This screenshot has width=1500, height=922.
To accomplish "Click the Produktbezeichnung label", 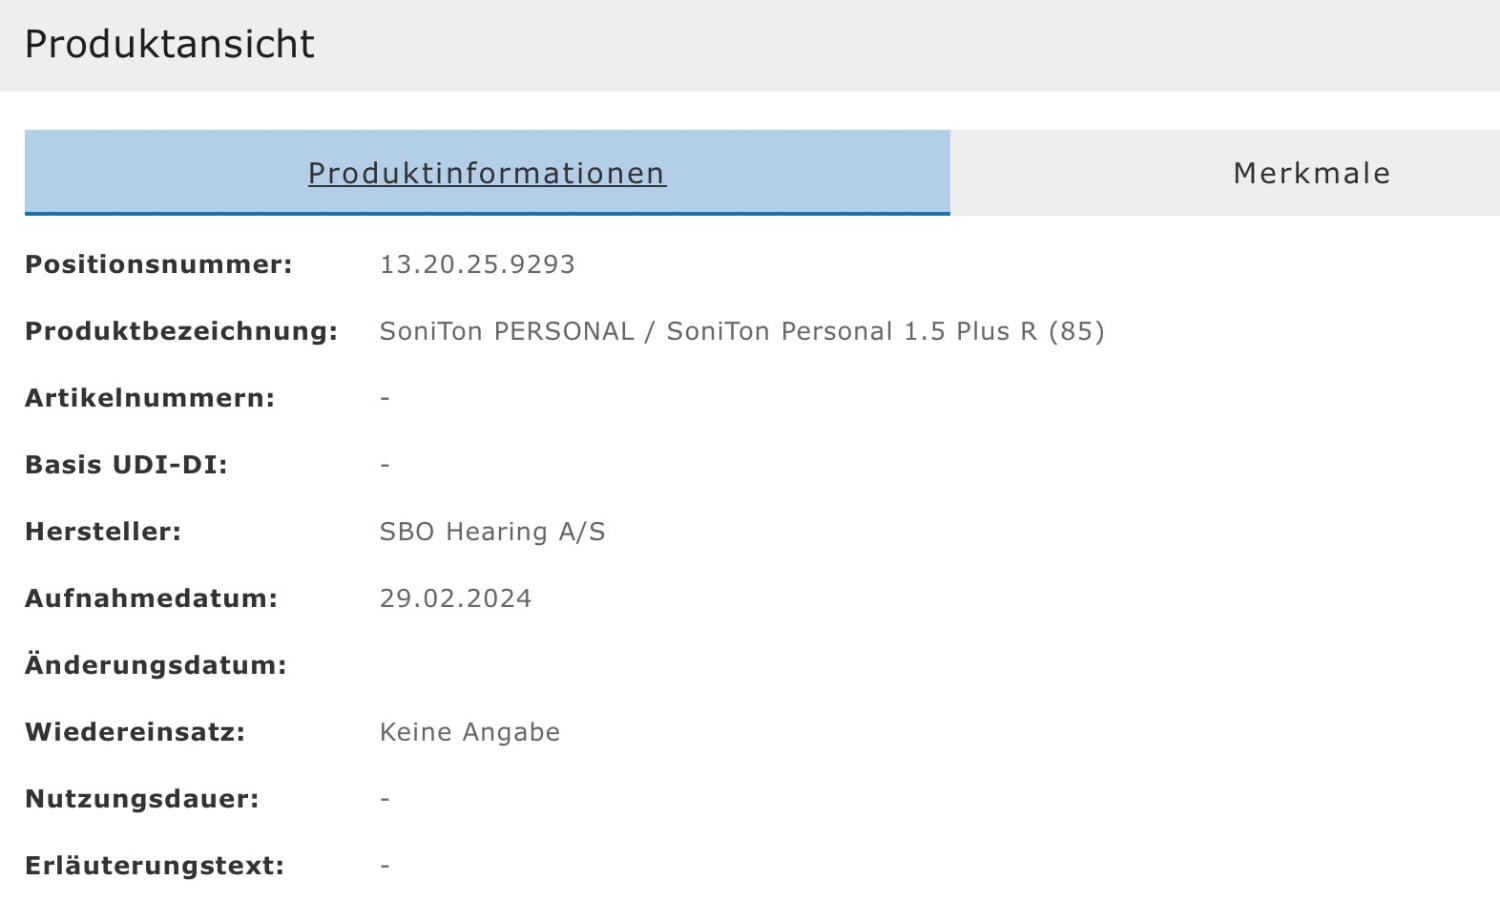I will point(181,332).
